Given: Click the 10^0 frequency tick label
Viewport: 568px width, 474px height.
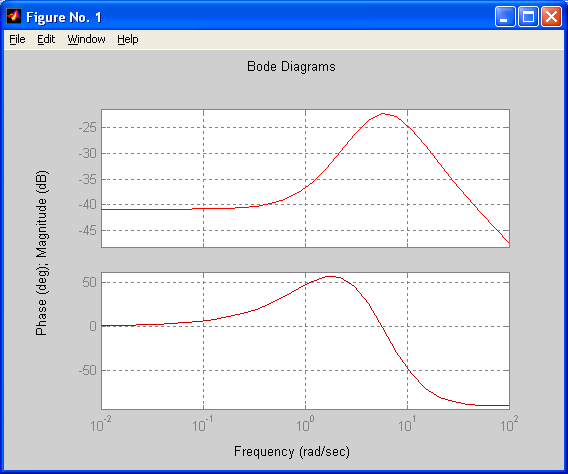Looking at the screenshot, I should click(305, 424).
